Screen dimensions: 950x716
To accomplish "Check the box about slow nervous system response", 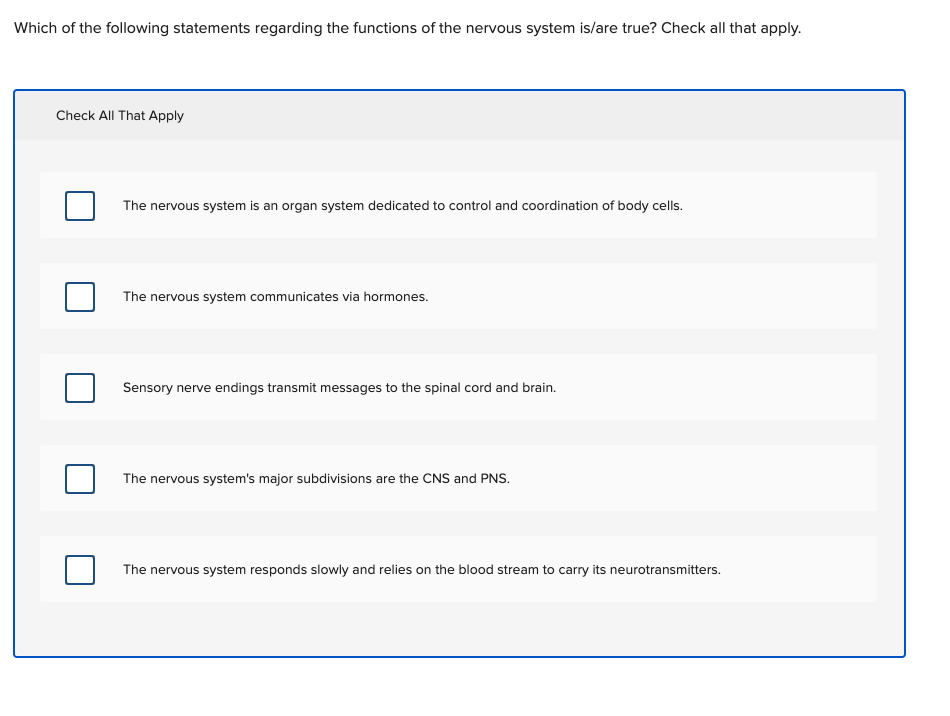I will (80, 569).
